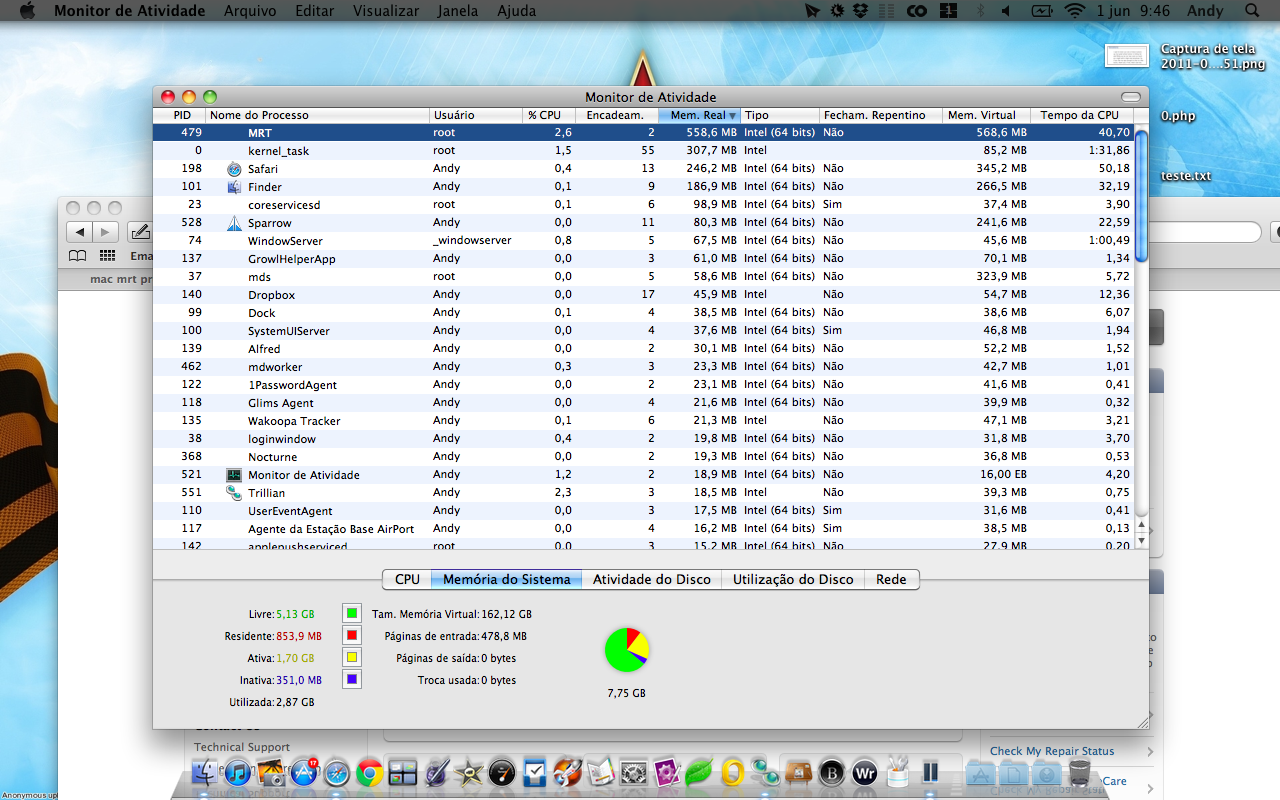Open the Dropbox menu bar icon

pos(861,11)
